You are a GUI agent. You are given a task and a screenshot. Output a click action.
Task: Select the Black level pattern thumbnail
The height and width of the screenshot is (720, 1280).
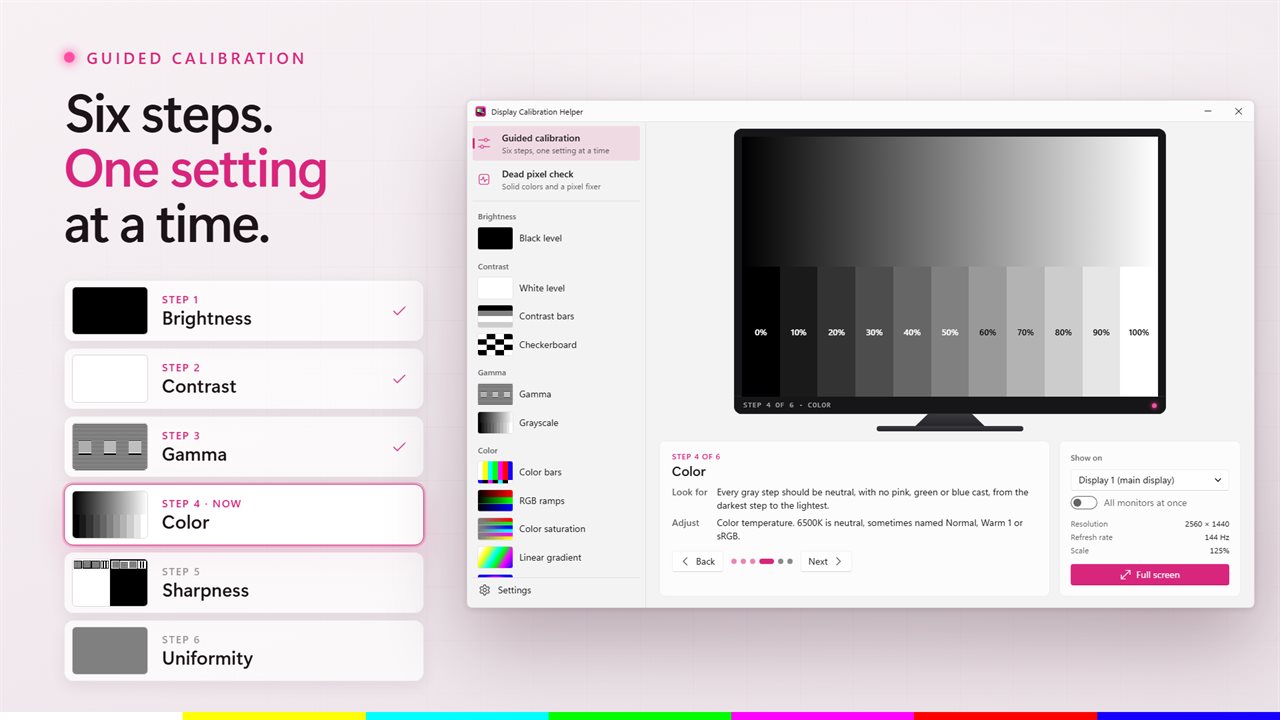(495, 238)
